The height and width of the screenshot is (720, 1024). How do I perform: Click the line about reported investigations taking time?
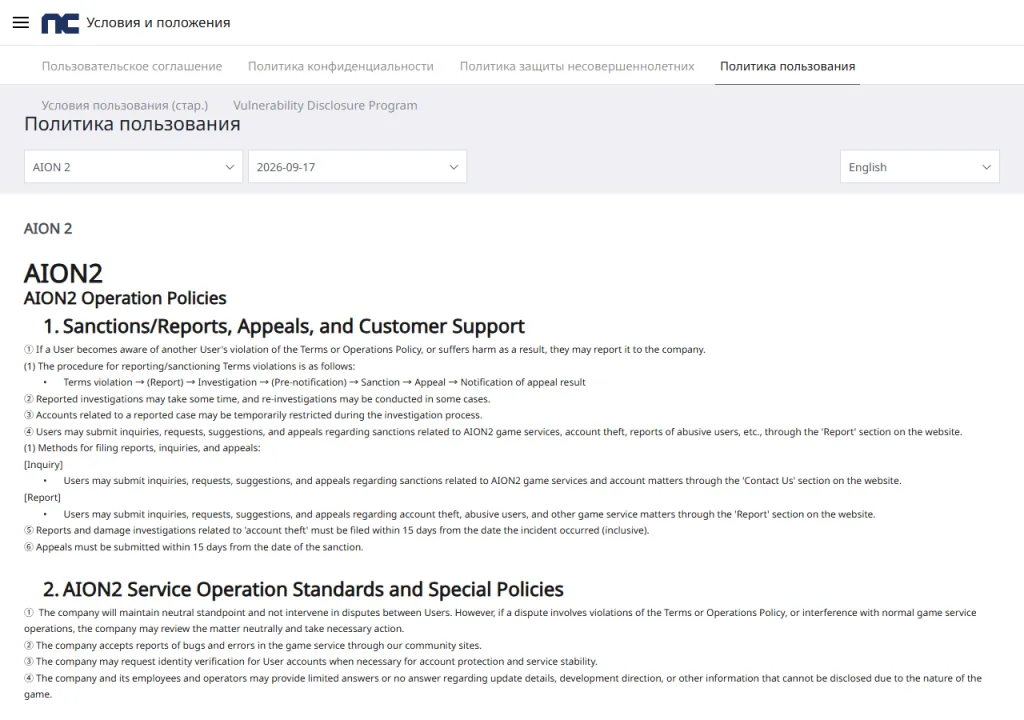[257, 399]
